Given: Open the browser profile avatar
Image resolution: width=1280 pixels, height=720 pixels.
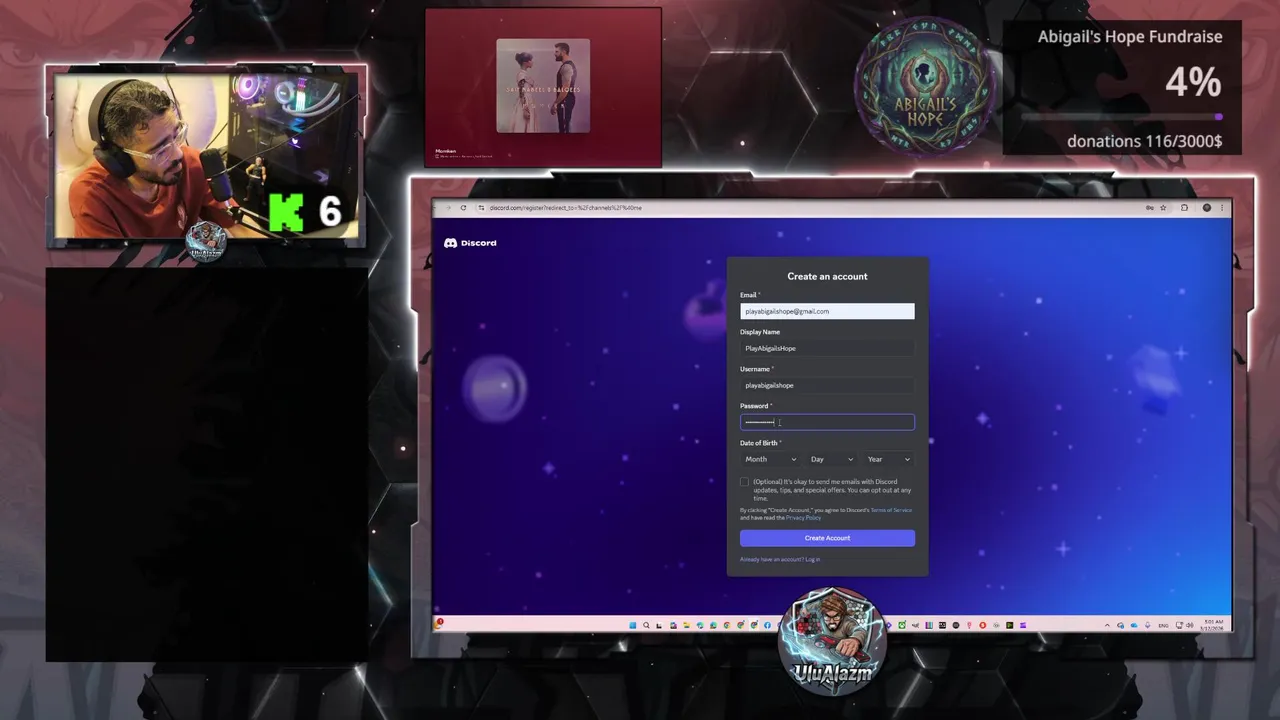Looking at the screenshot, I should click(1207, 208).
